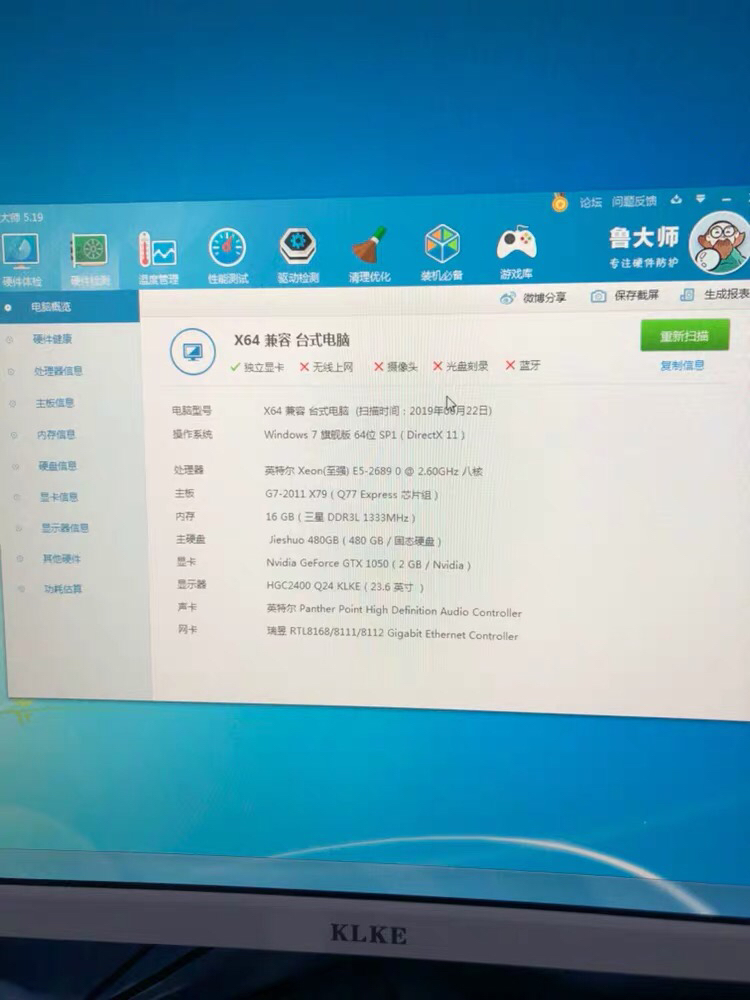The height and width of the screenshot is (1000, 750).
Task: Click 无线上网 feature indicator
Action: click(x=327, y=367)
